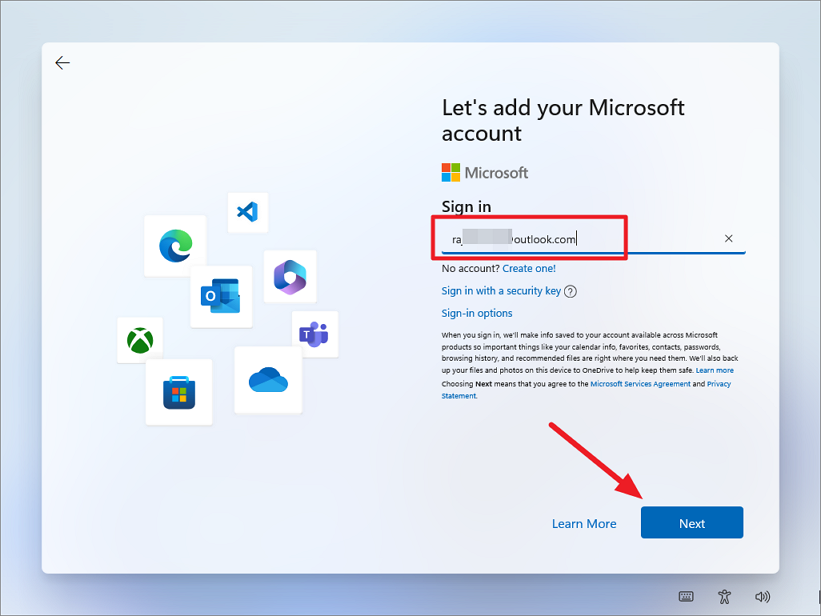
Task: Click the Microsoft 365 icon tile
Action: tap(290, 277)
